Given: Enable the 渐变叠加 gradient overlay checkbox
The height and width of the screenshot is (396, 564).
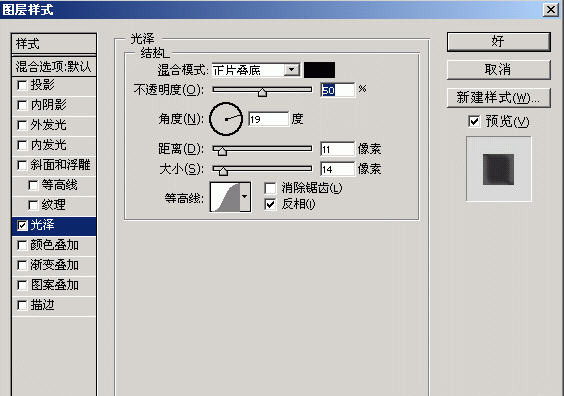Looking at the screenshot, I should (22, 265).
